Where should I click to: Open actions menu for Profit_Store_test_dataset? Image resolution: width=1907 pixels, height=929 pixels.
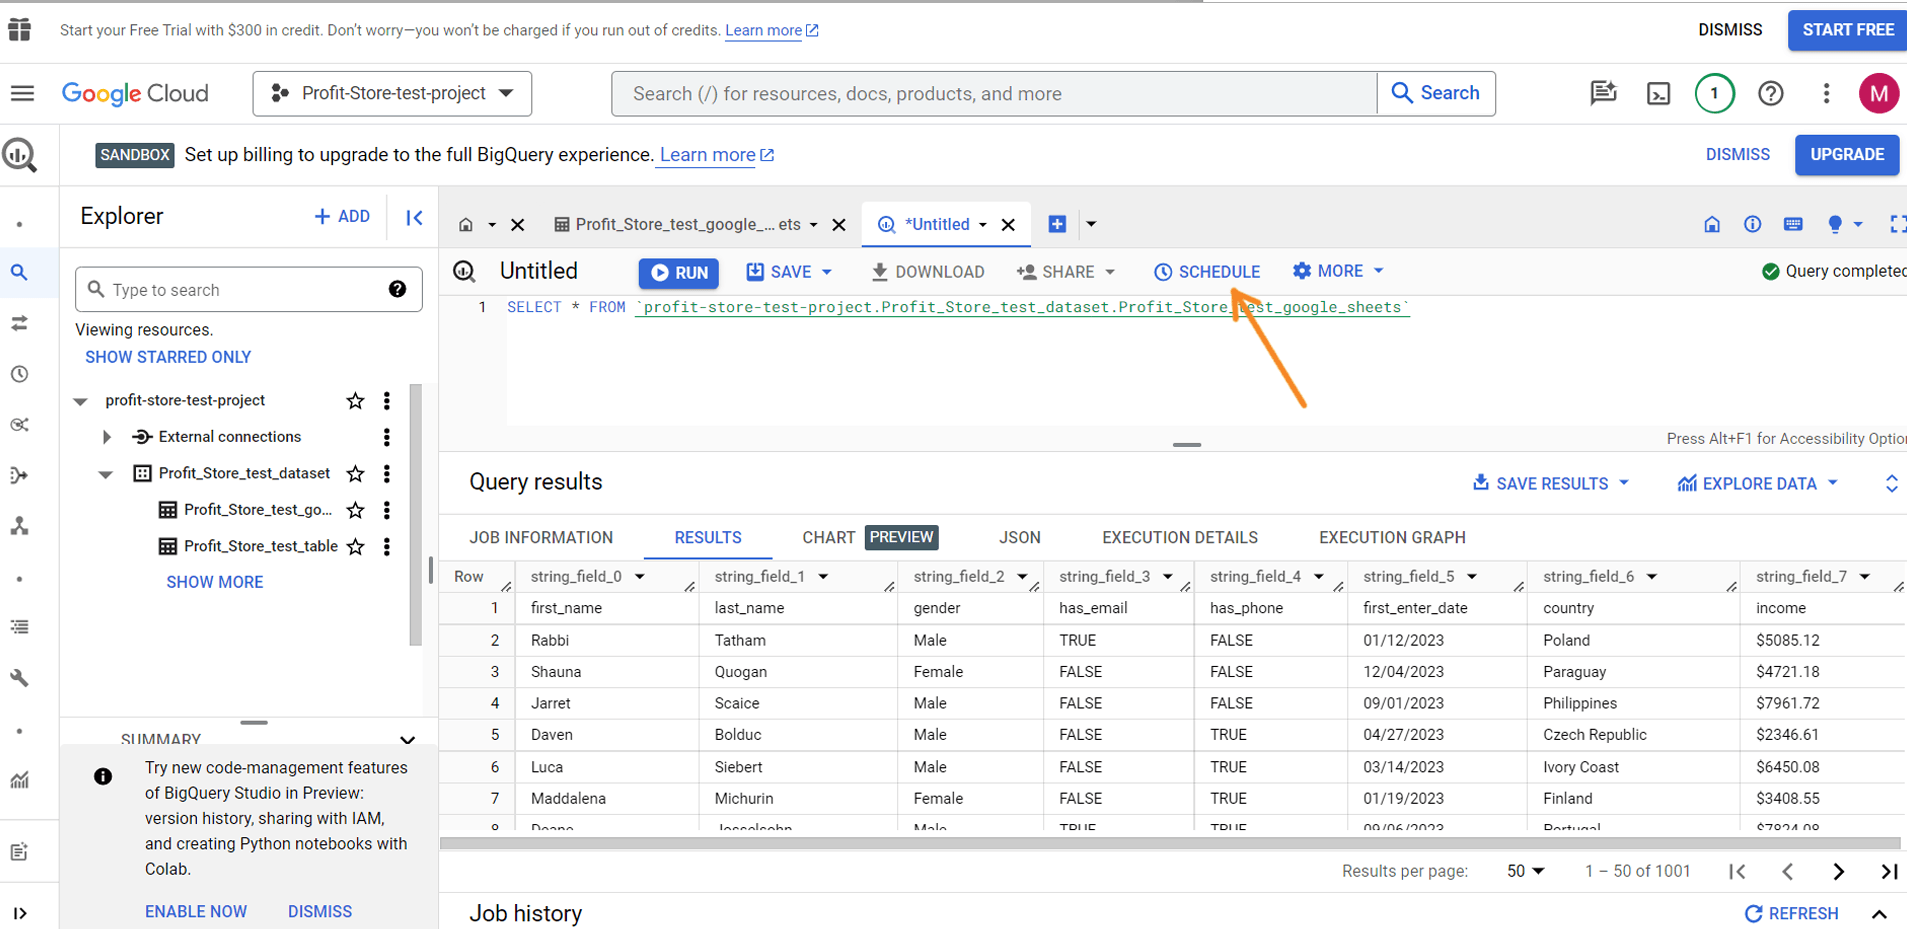[387, 474]
